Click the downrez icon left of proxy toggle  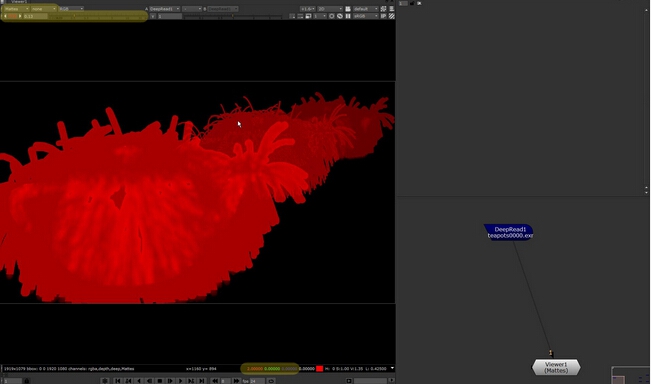point(300,16)
